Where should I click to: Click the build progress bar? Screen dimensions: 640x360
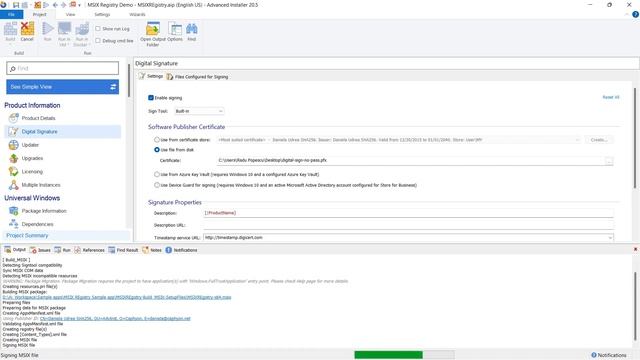(404, 355)
